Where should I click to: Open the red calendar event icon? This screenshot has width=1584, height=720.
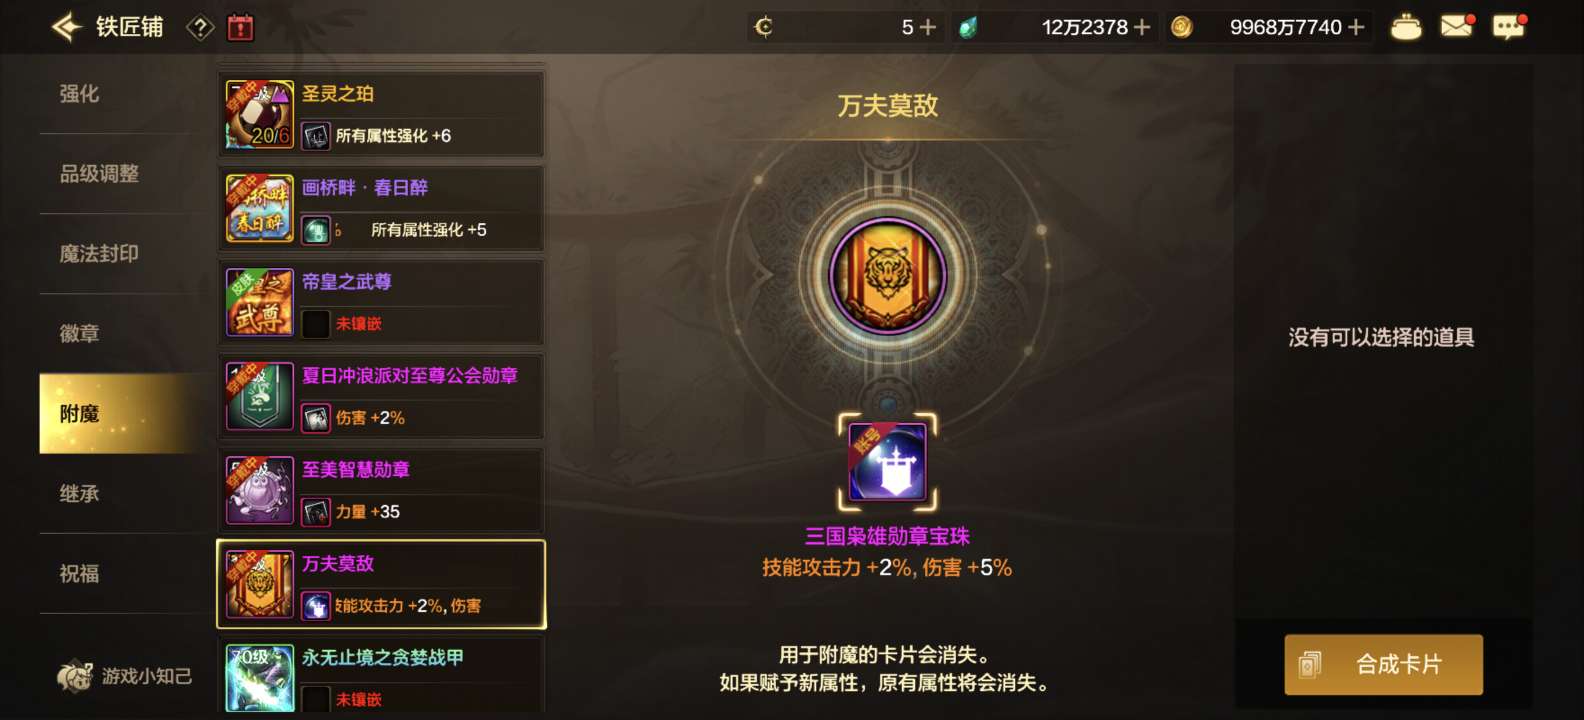tap(240, 27)
